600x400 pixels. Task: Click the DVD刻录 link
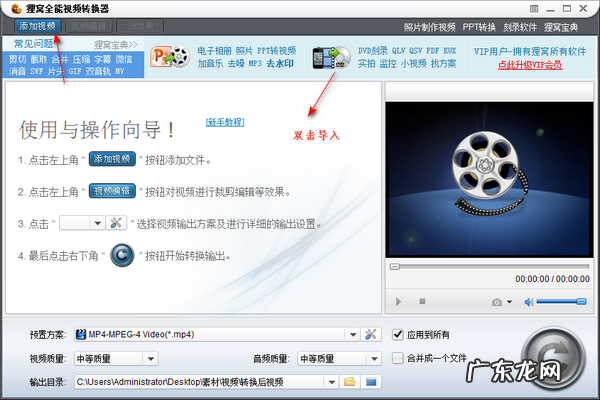373,51
